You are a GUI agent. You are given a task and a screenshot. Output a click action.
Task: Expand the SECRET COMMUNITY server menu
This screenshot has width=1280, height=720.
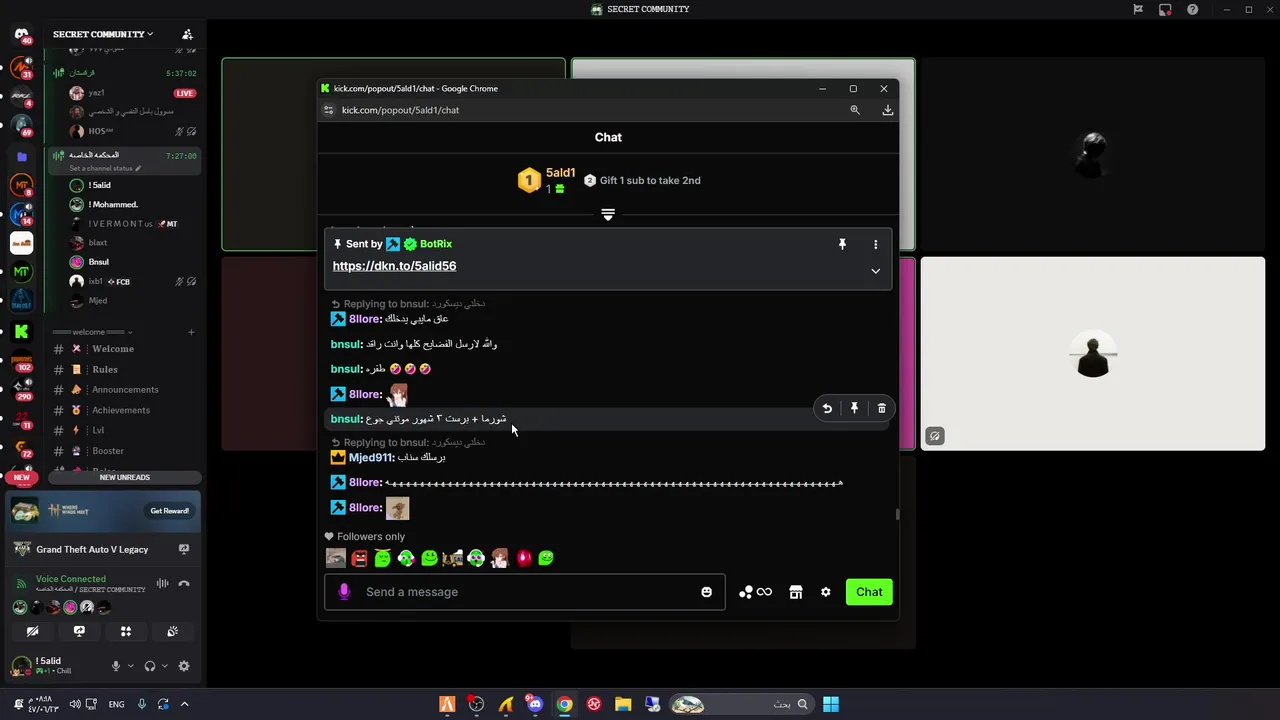(103, 34)
